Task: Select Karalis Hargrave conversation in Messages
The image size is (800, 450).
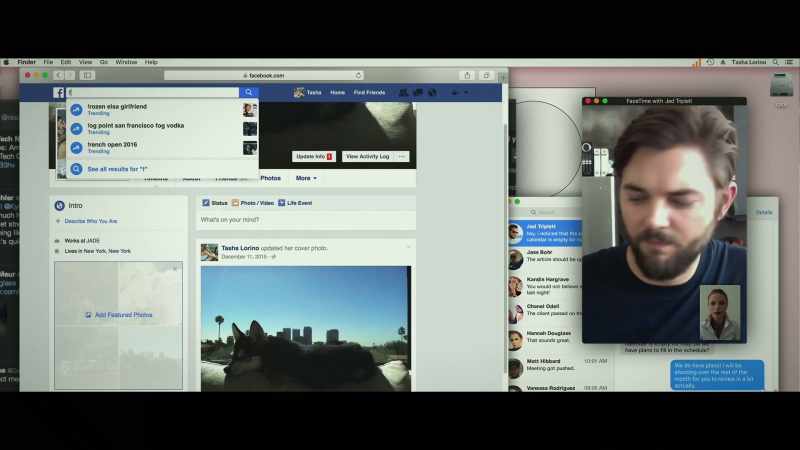Action: 545,286
